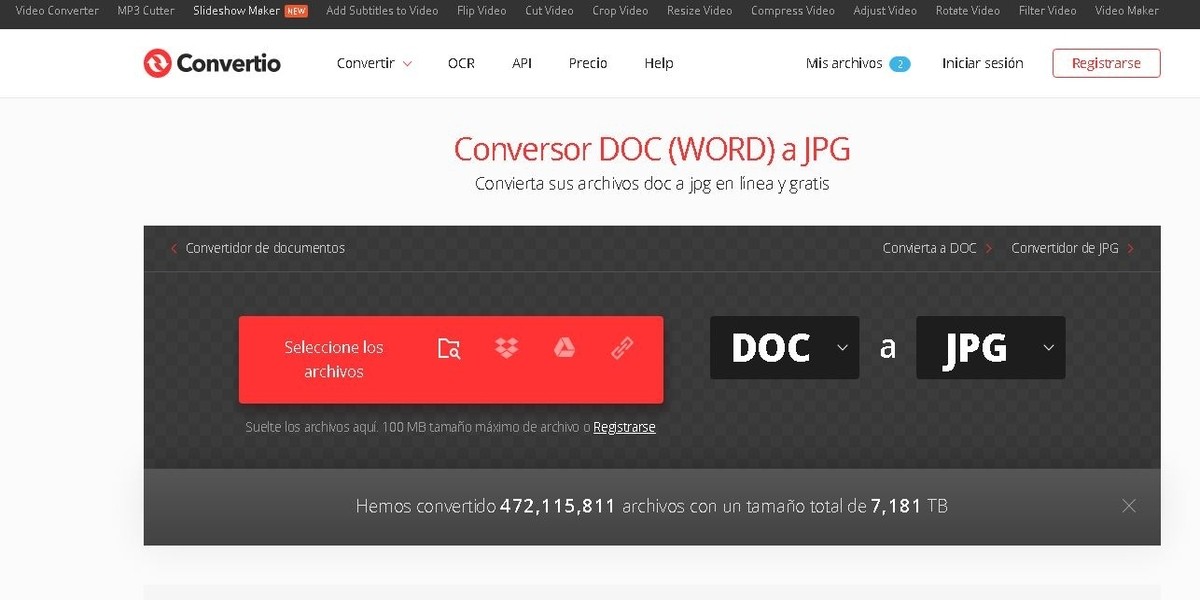Viewport: 1200px width, 600px height.
Task: Open the Registrarse link below the drop zone
Action: [624, 426]
